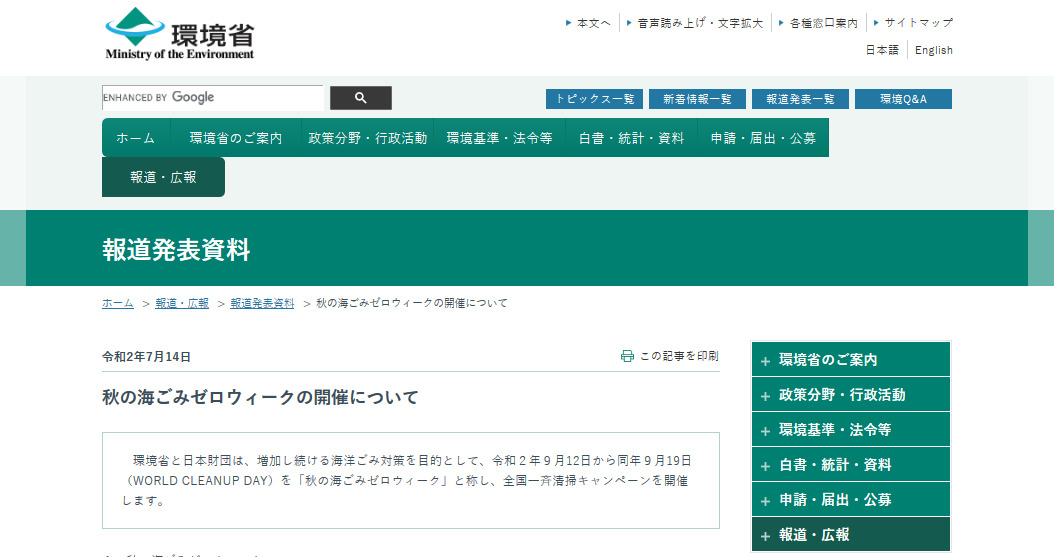Click the トピックス一覧 button
This screenshot has height=557, width=1054.
click(x=594, y=99)
